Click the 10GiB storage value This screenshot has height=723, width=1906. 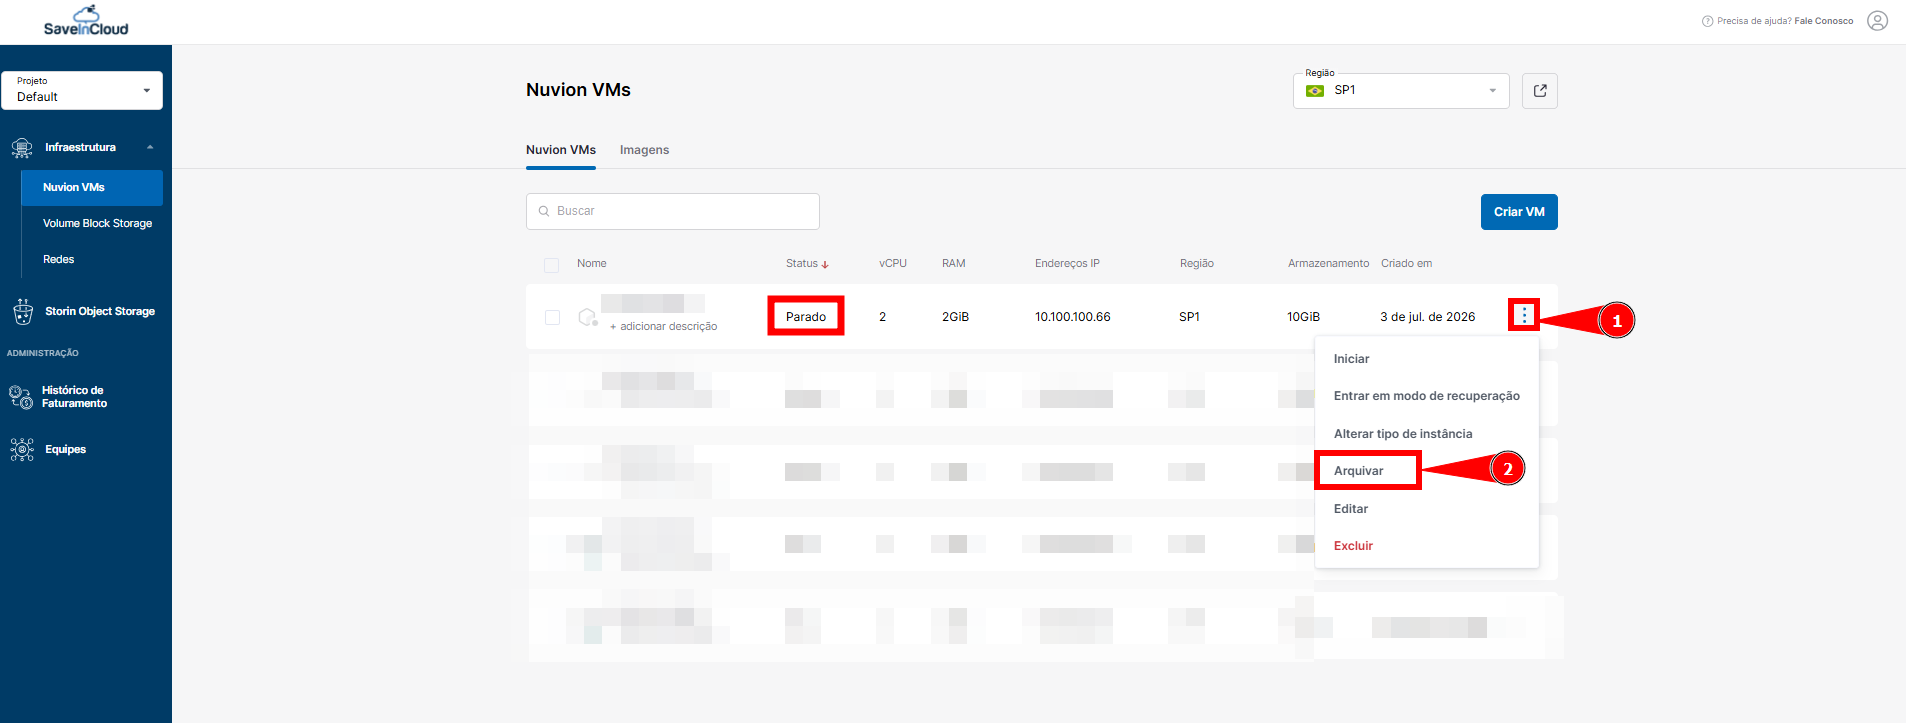click(1303, 317)
